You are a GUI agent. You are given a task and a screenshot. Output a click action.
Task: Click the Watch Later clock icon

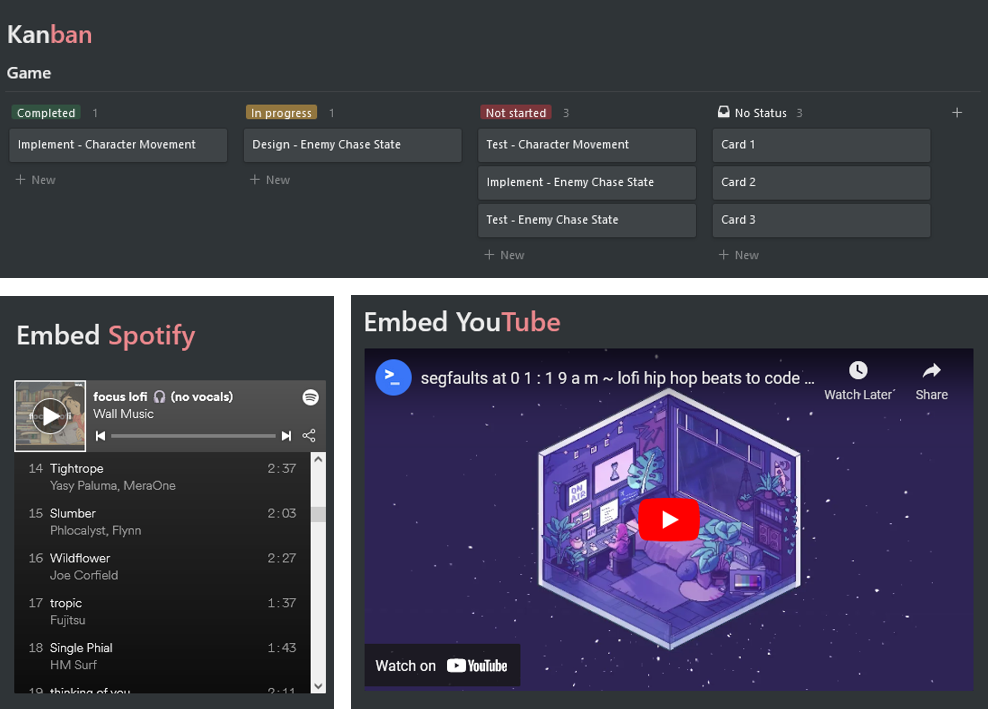pos(858,370)
